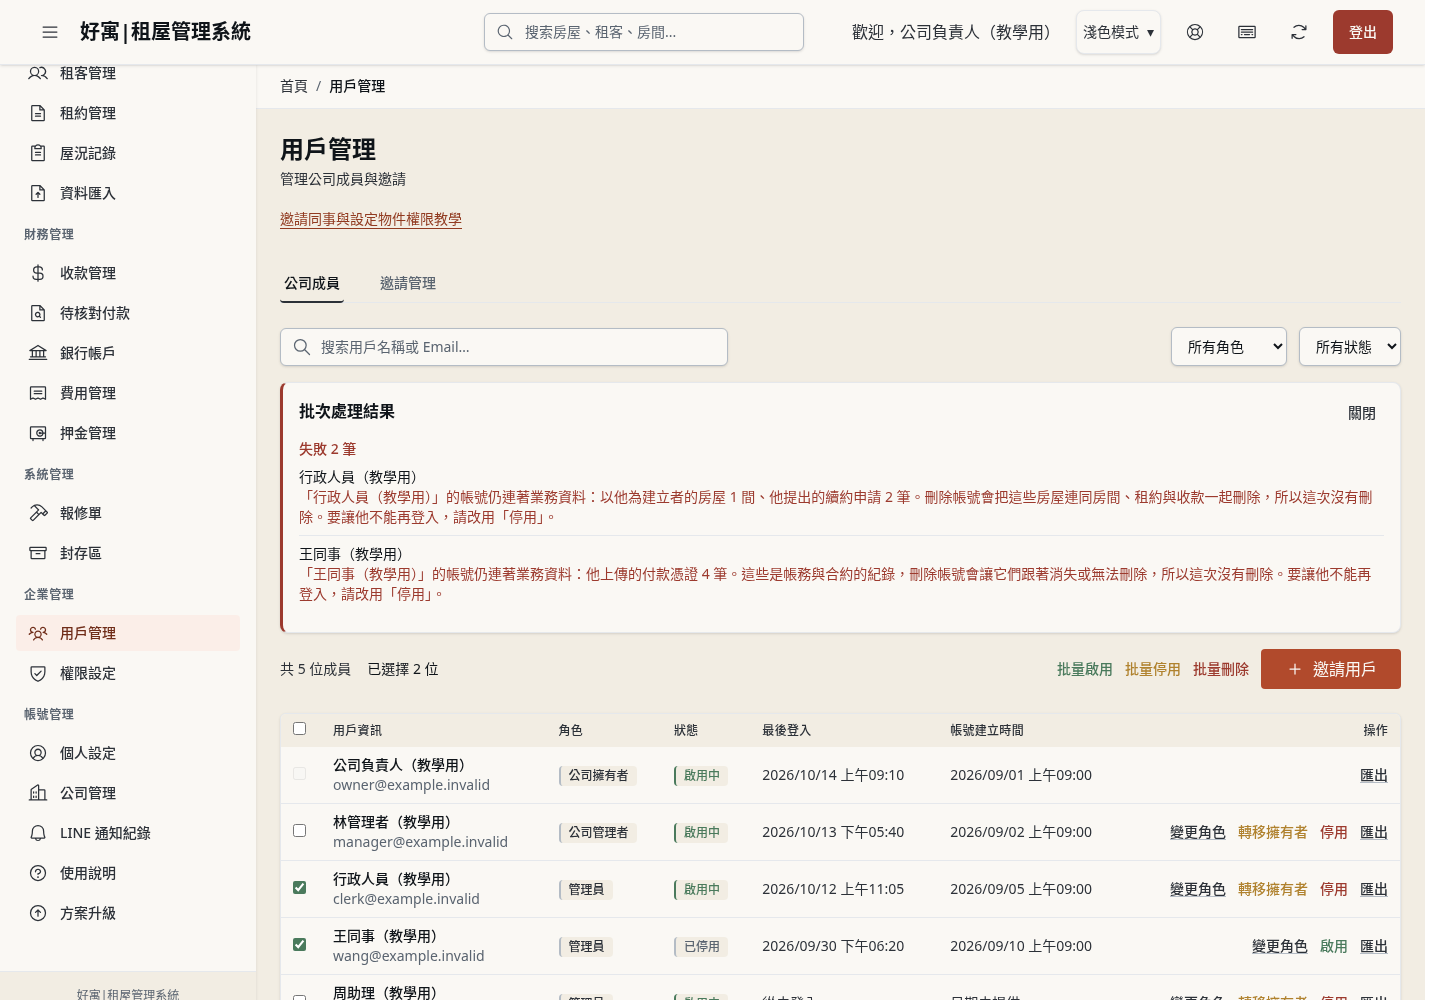Open 押金管理 safe icon
Viewport: 1440px width, 1000px height.
[38, 433]
